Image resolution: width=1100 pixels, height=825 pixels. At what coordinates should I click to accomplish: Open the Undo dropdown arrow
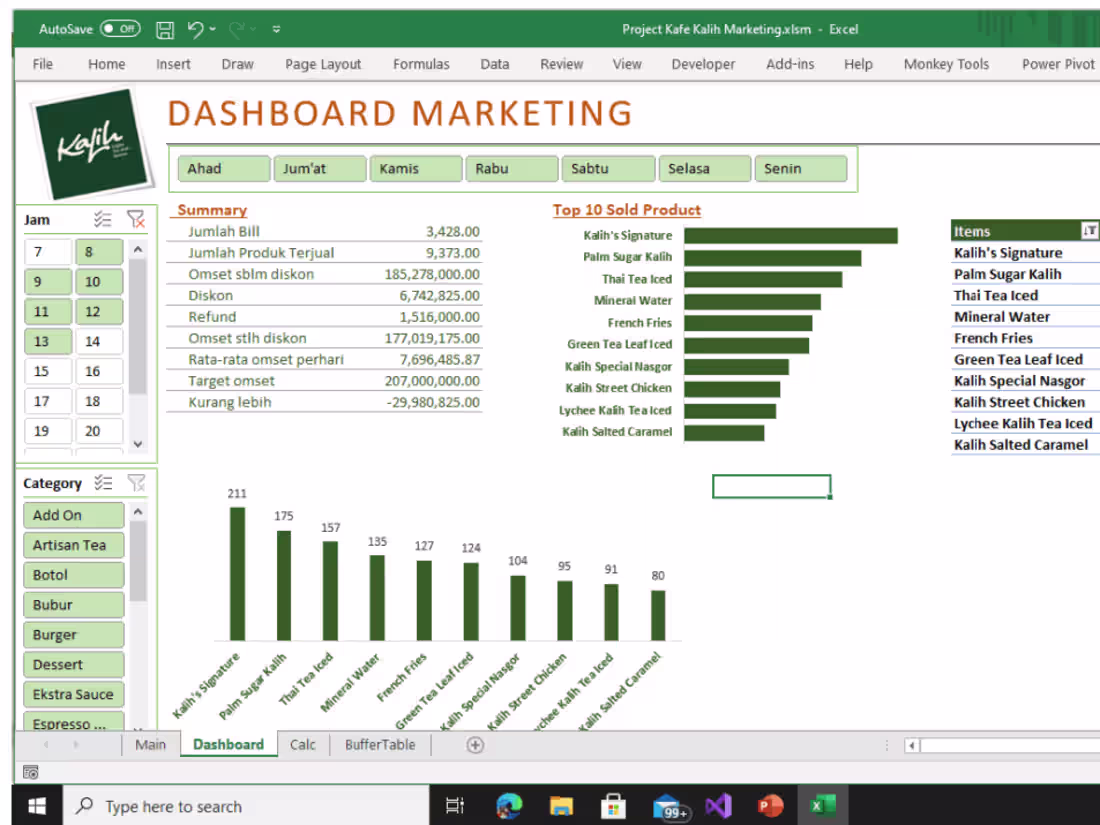(x=214, y=29)
